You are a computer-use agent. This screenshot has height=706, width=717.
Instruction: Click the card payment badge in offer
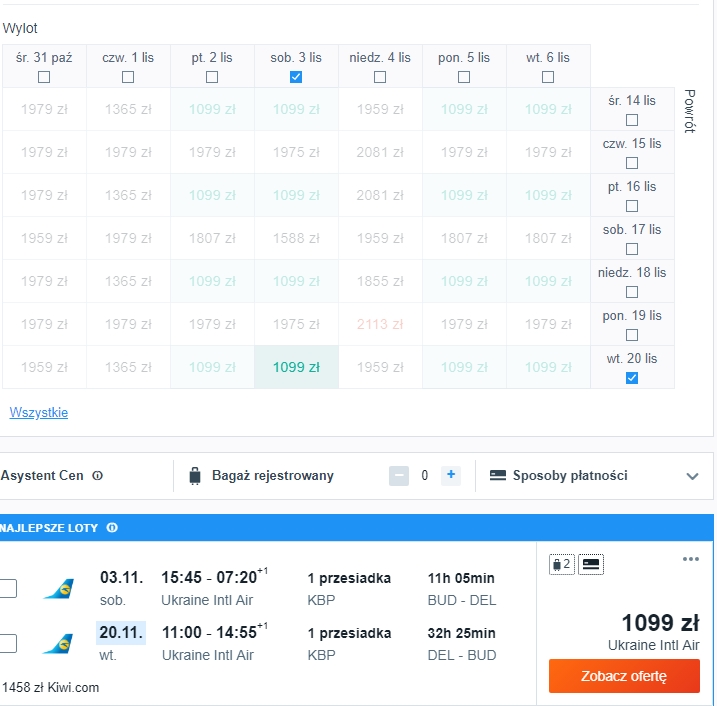[591, 564]
